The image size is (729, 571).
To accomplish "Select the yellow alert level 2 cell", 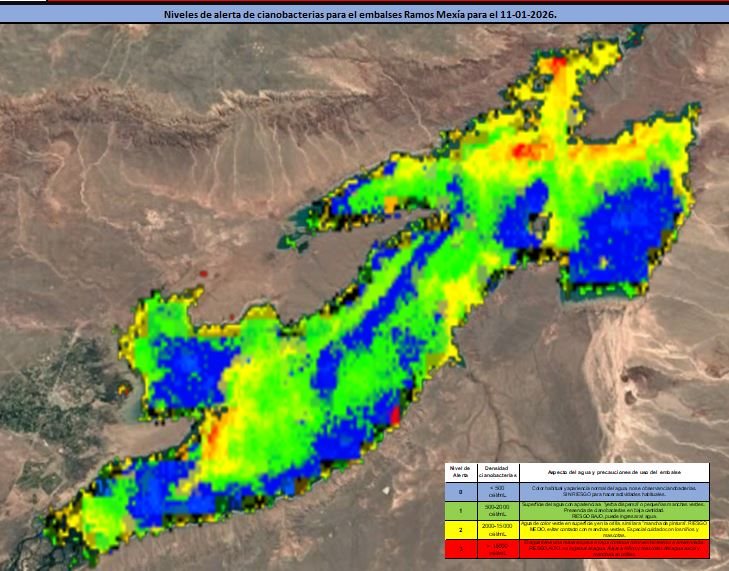I will 460,529.
